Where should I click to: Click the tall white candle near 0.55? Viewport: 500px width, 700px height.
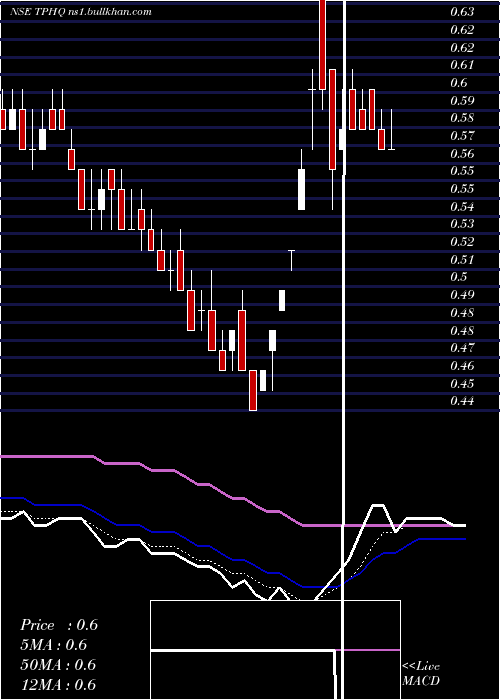click(x=301, y=189)
